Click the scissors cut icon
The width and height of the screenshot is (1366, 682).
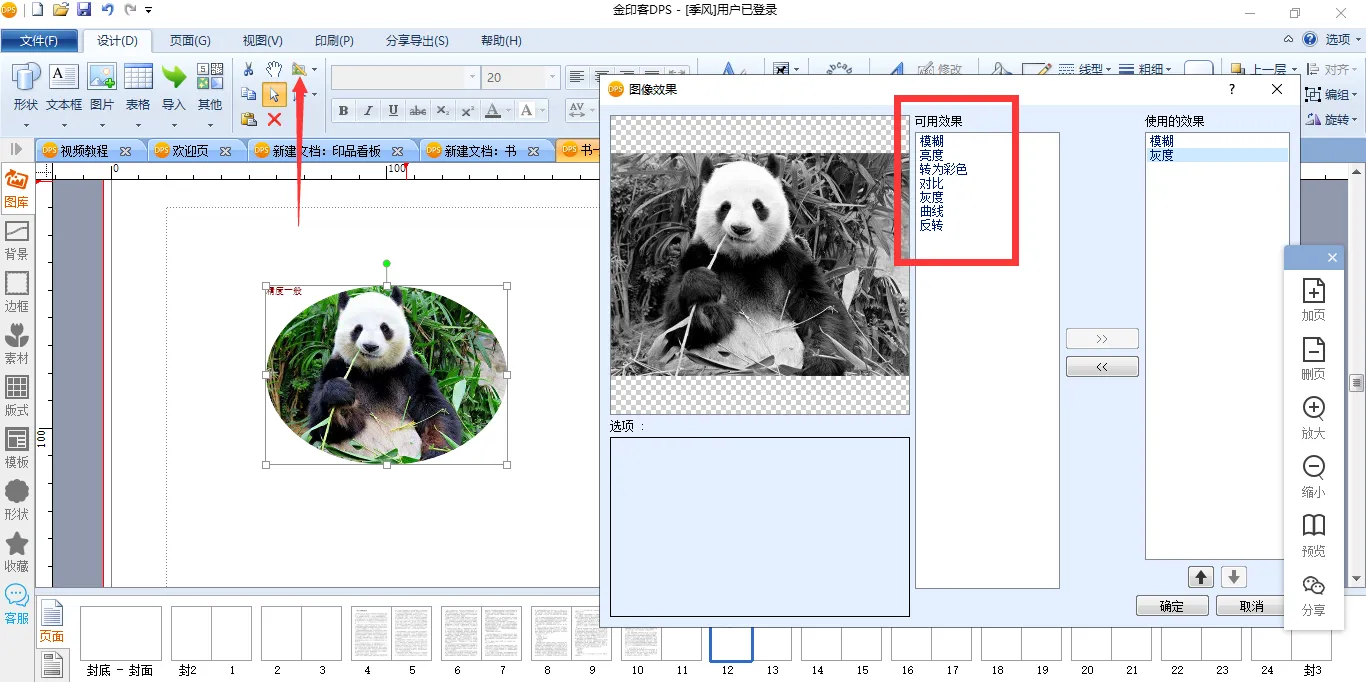coord(249,69)
